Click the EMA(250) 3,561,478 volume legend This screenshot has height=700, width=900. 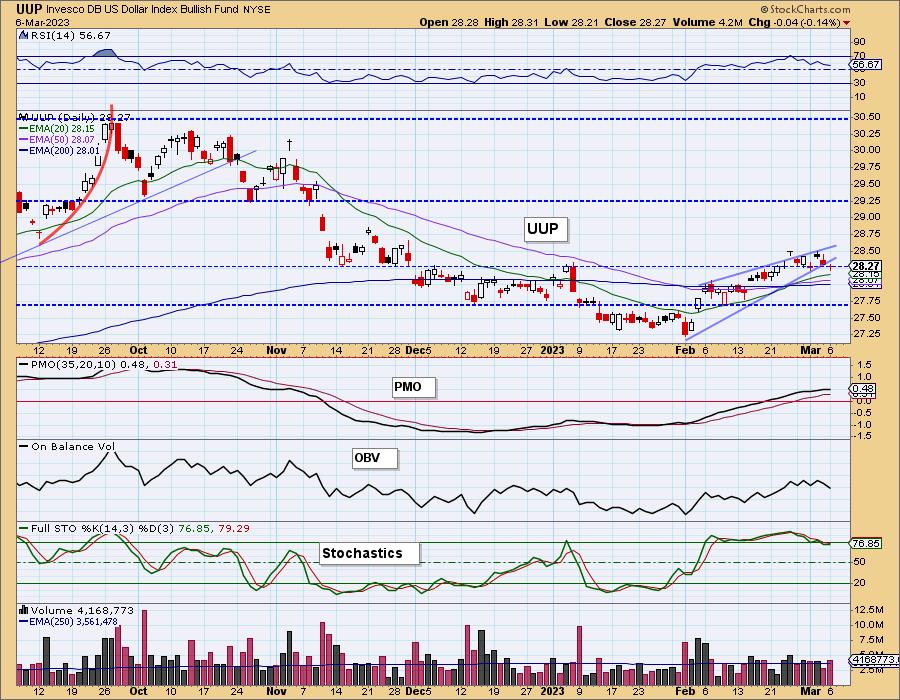click(68, 621)
